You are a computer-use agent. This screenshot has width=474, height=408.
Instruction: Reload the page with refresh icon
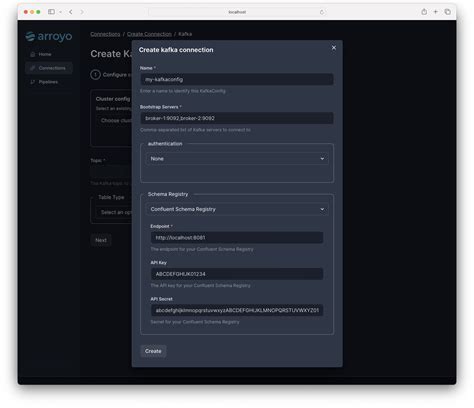pyautogui.click(x=322, y=12)
